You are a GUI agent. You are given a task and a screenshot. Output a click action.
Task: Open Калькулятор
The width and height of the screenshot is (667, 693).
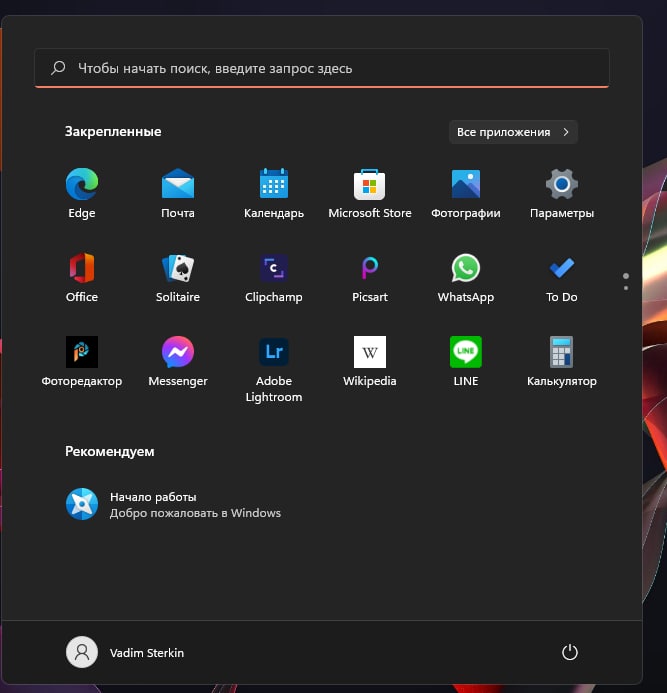coord(561,361)
